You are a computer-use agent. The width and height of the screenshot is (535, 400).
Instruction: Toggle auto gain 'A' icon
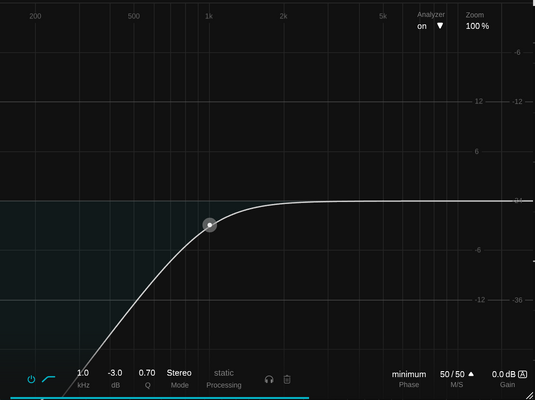[x=522, y=374]
